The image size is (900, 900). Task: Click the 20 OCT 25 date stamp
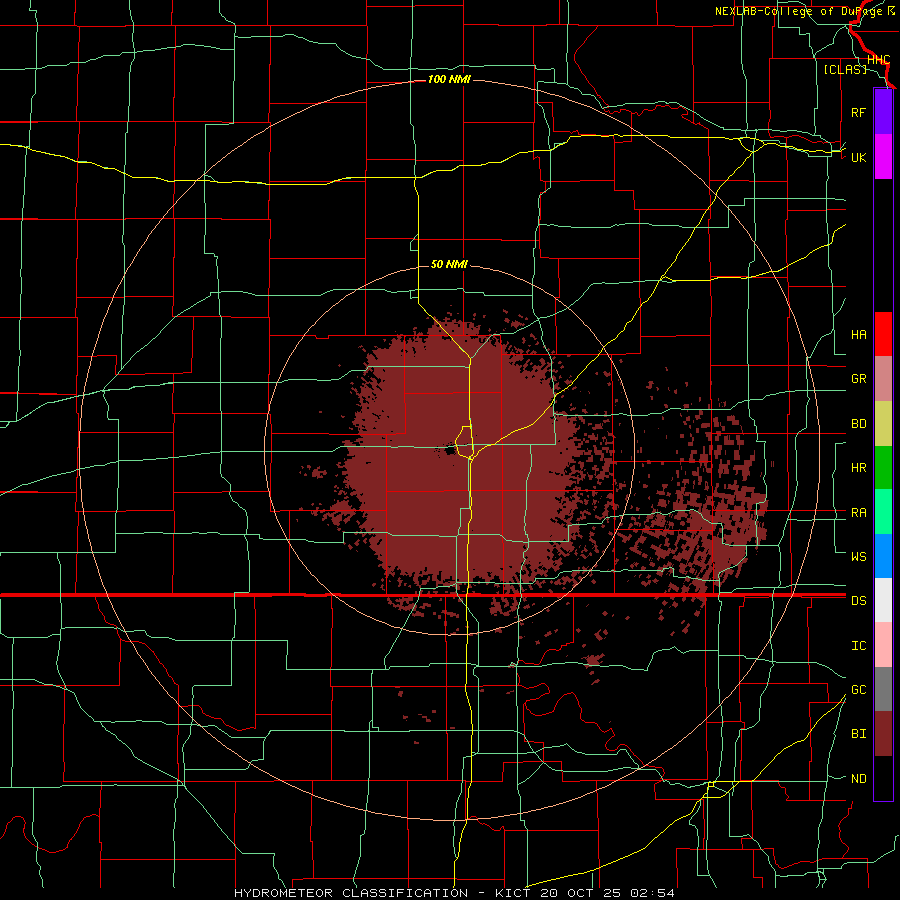(580, 893)
